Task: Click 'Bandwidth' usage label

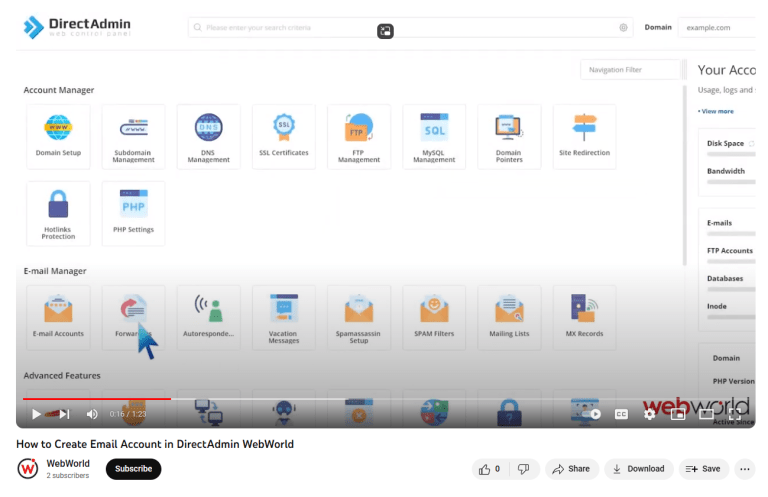Action: [726, 171]
